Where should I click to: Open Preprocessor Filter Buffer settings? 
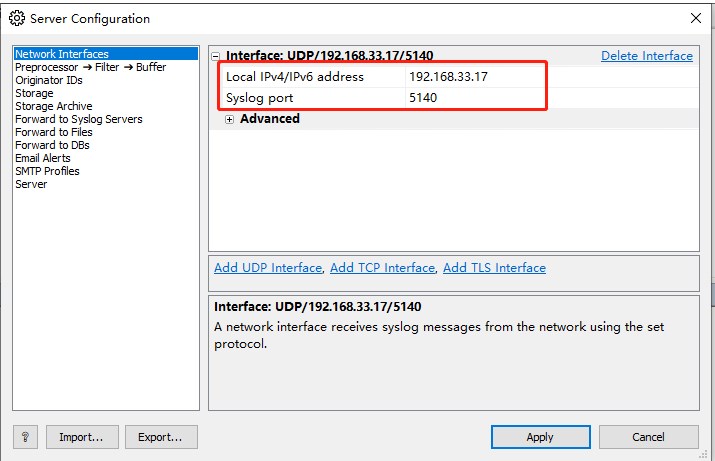tap(90, 67)
